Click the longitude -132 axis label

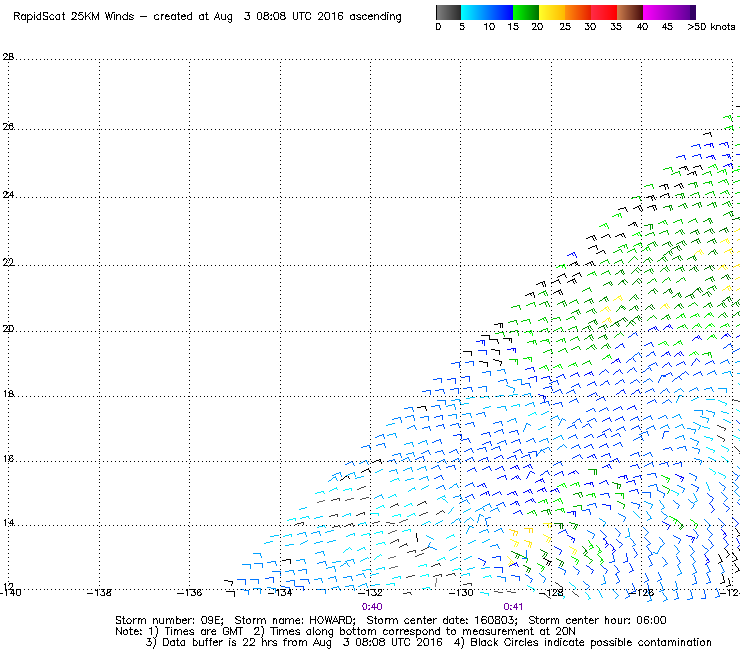coord(370,592)
